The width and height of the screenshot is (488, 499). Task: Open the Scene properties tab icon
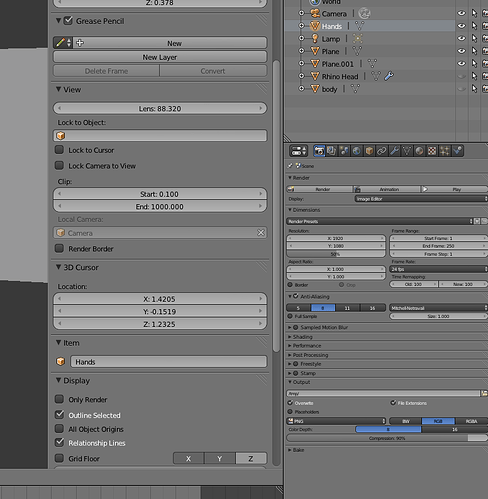coord(344,151)
